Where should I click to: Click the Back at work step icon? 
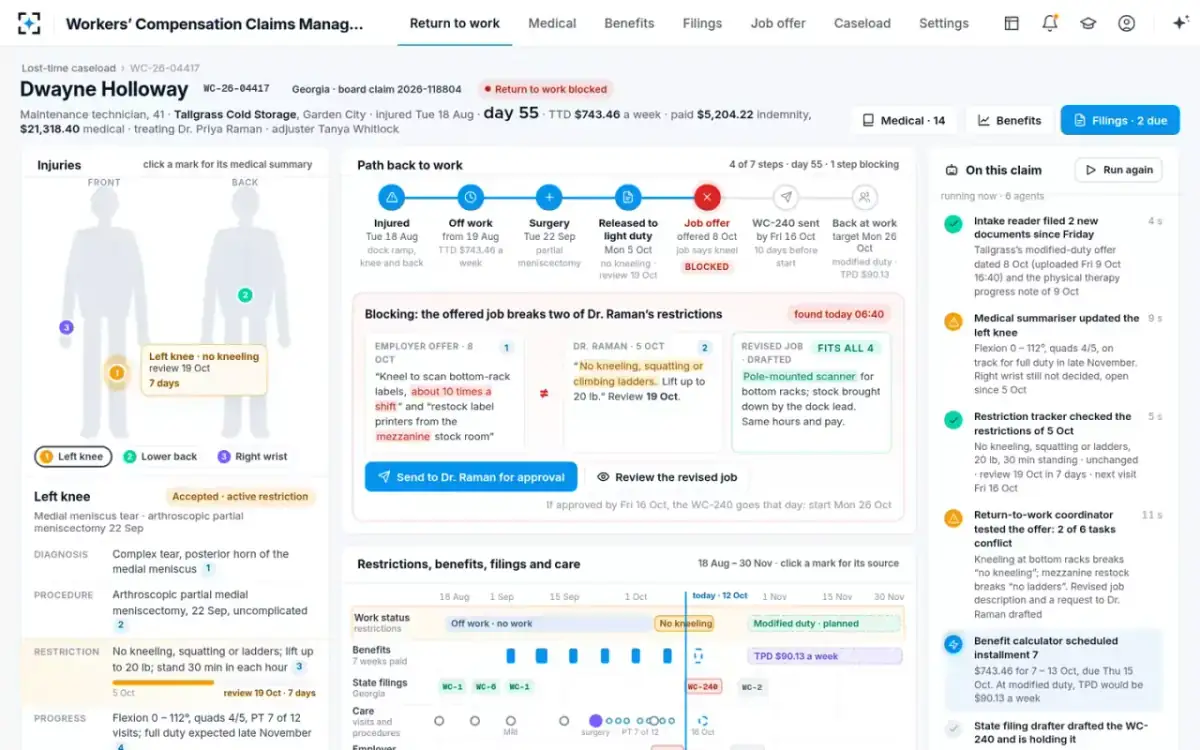pos(865,197)
